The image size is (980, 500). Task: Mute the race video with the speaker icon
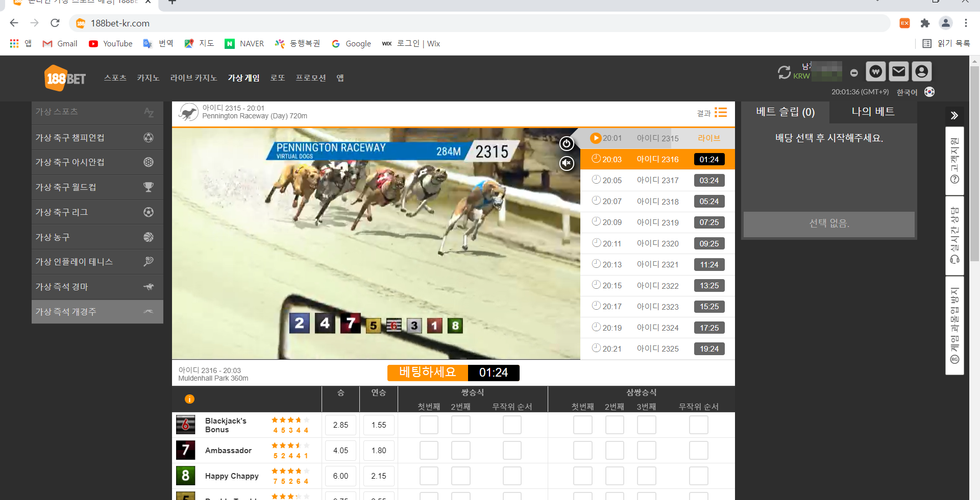566,164
